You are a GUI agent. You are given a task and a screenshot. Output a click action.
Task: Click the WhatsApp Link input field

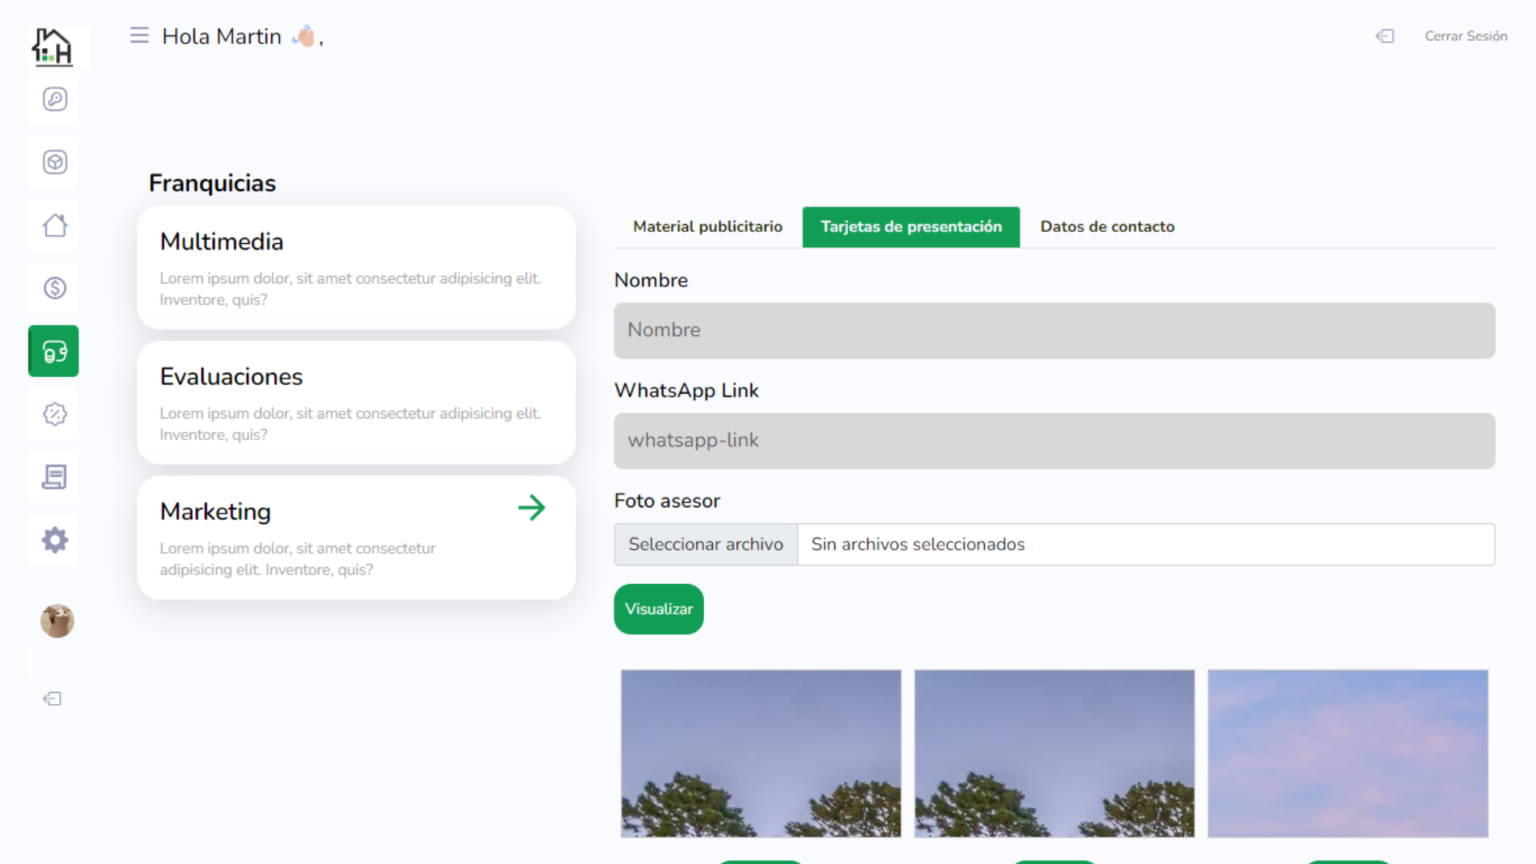click(x=1054, y=441)
